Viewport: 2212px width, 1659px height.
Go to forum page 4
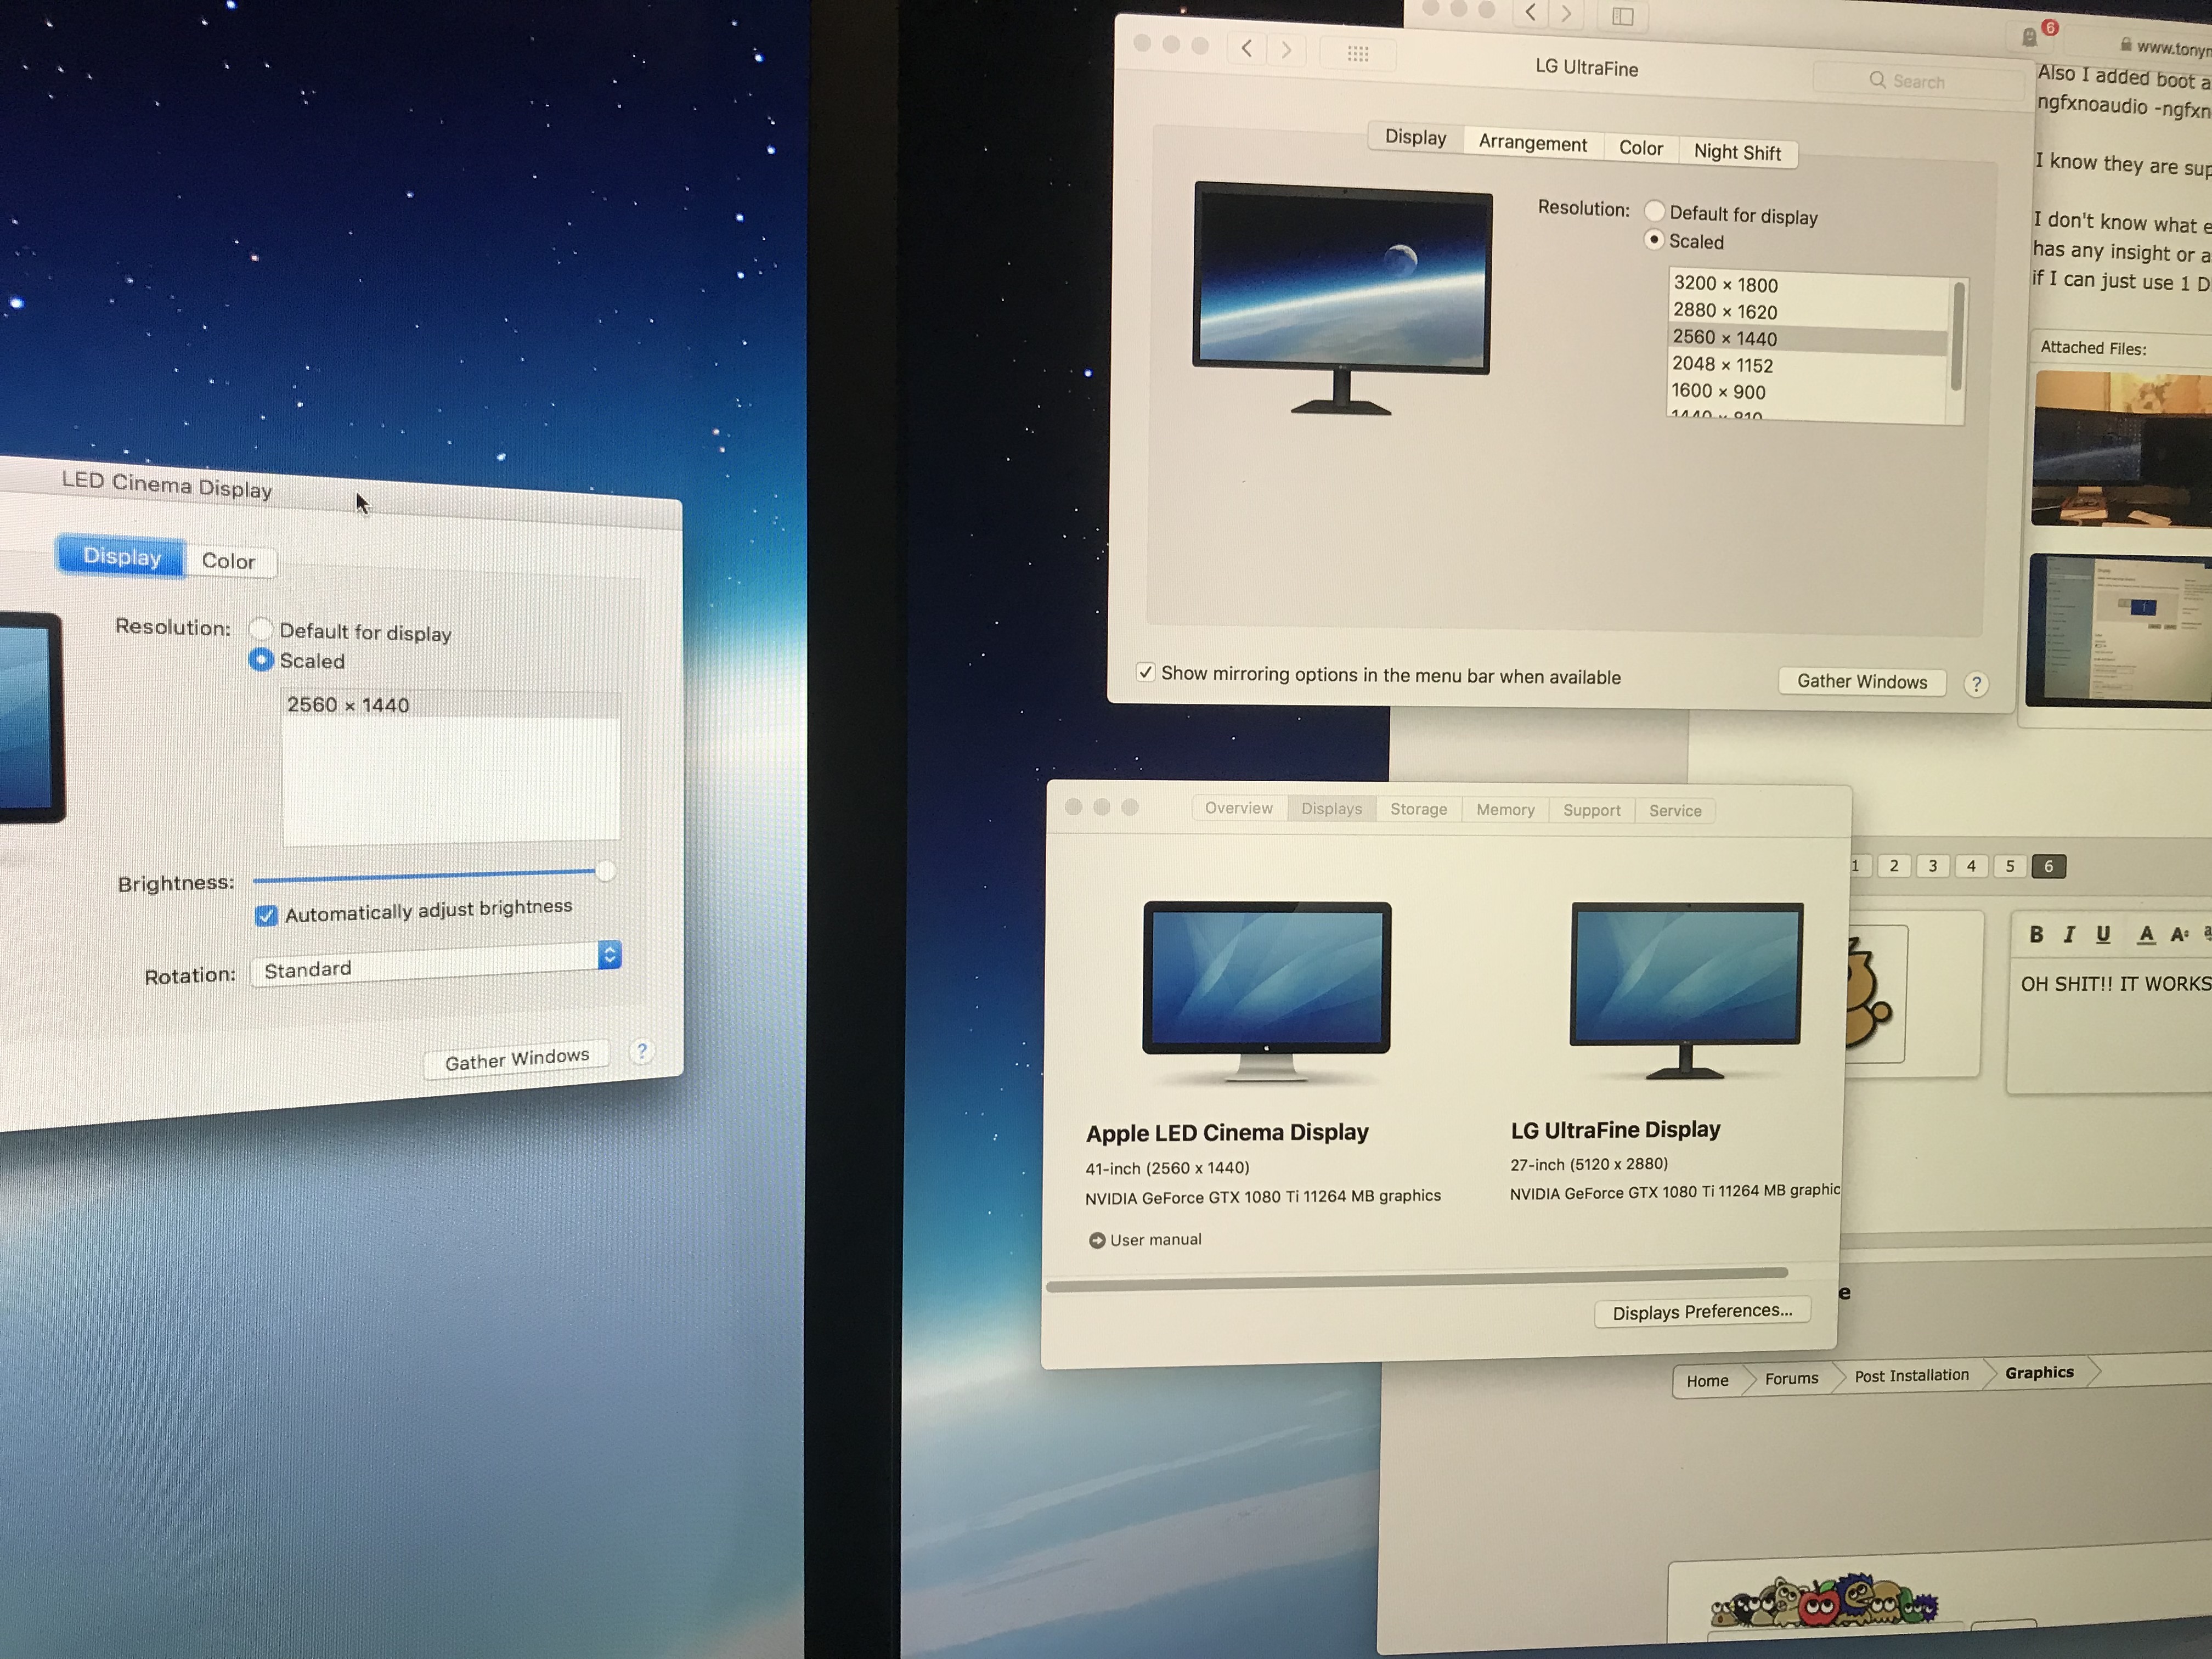(x=1971, y=866)
